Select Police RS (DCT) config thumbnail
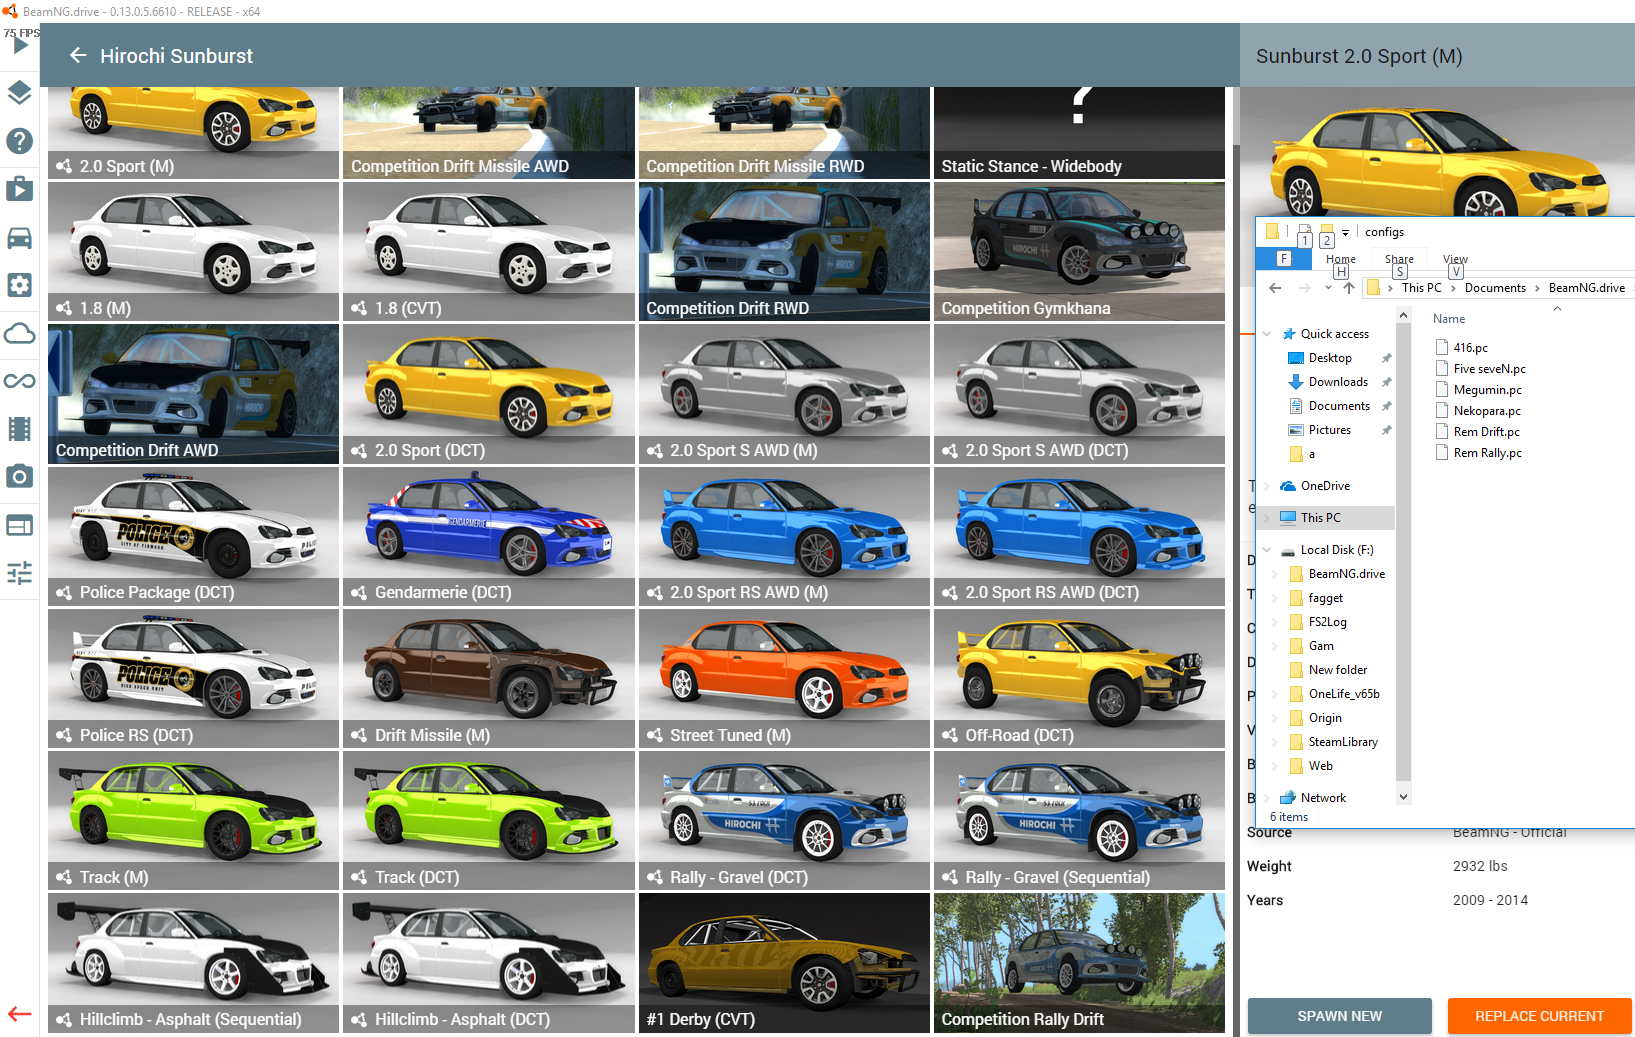Image resolution: width=1635 pixels, height=1037 pixels. pos(193,678)
